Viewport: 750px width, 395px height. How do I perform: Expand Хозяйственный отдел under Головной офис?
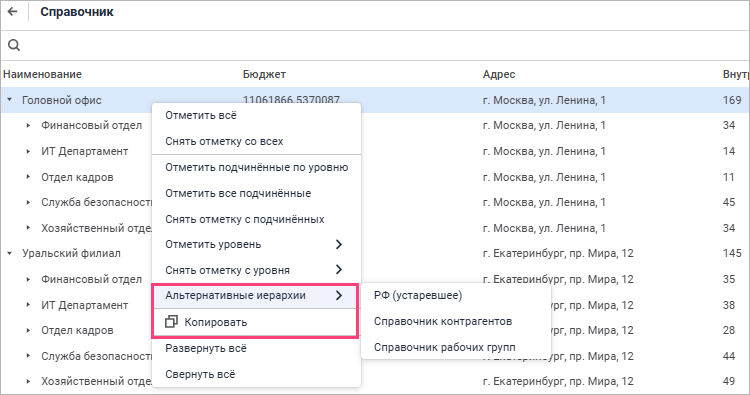(x=28, y=228)
